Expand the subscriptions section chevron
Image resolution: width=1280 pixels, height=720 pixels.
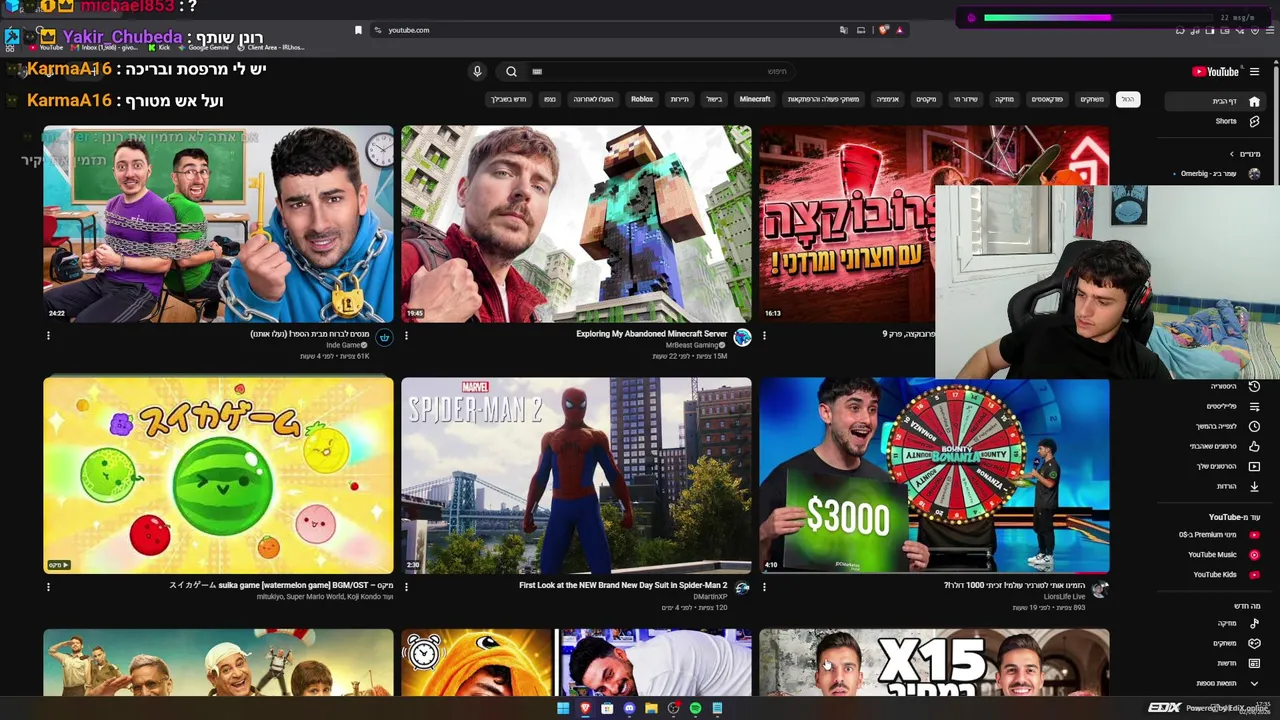(x=1232, y=154)
